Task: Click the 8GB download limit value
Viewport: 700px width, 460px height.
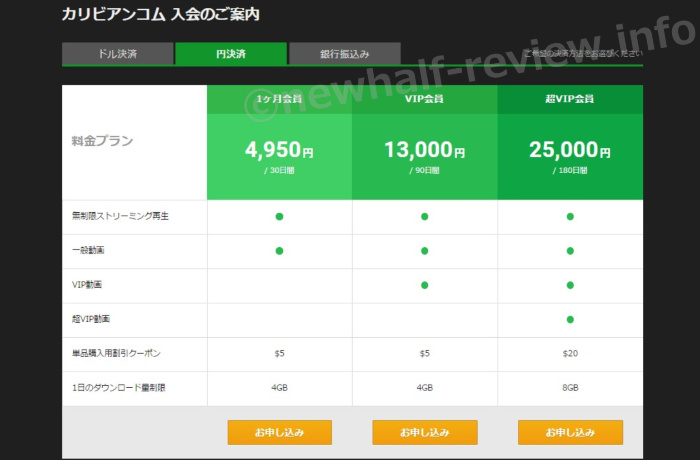Action: click(x=570, y=388)
